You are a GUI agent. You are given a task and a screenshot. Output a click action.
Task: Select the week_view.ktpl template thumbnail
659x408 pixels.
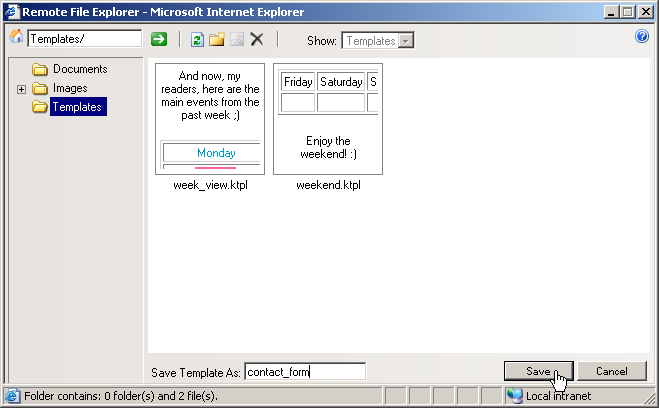[211, 119]
